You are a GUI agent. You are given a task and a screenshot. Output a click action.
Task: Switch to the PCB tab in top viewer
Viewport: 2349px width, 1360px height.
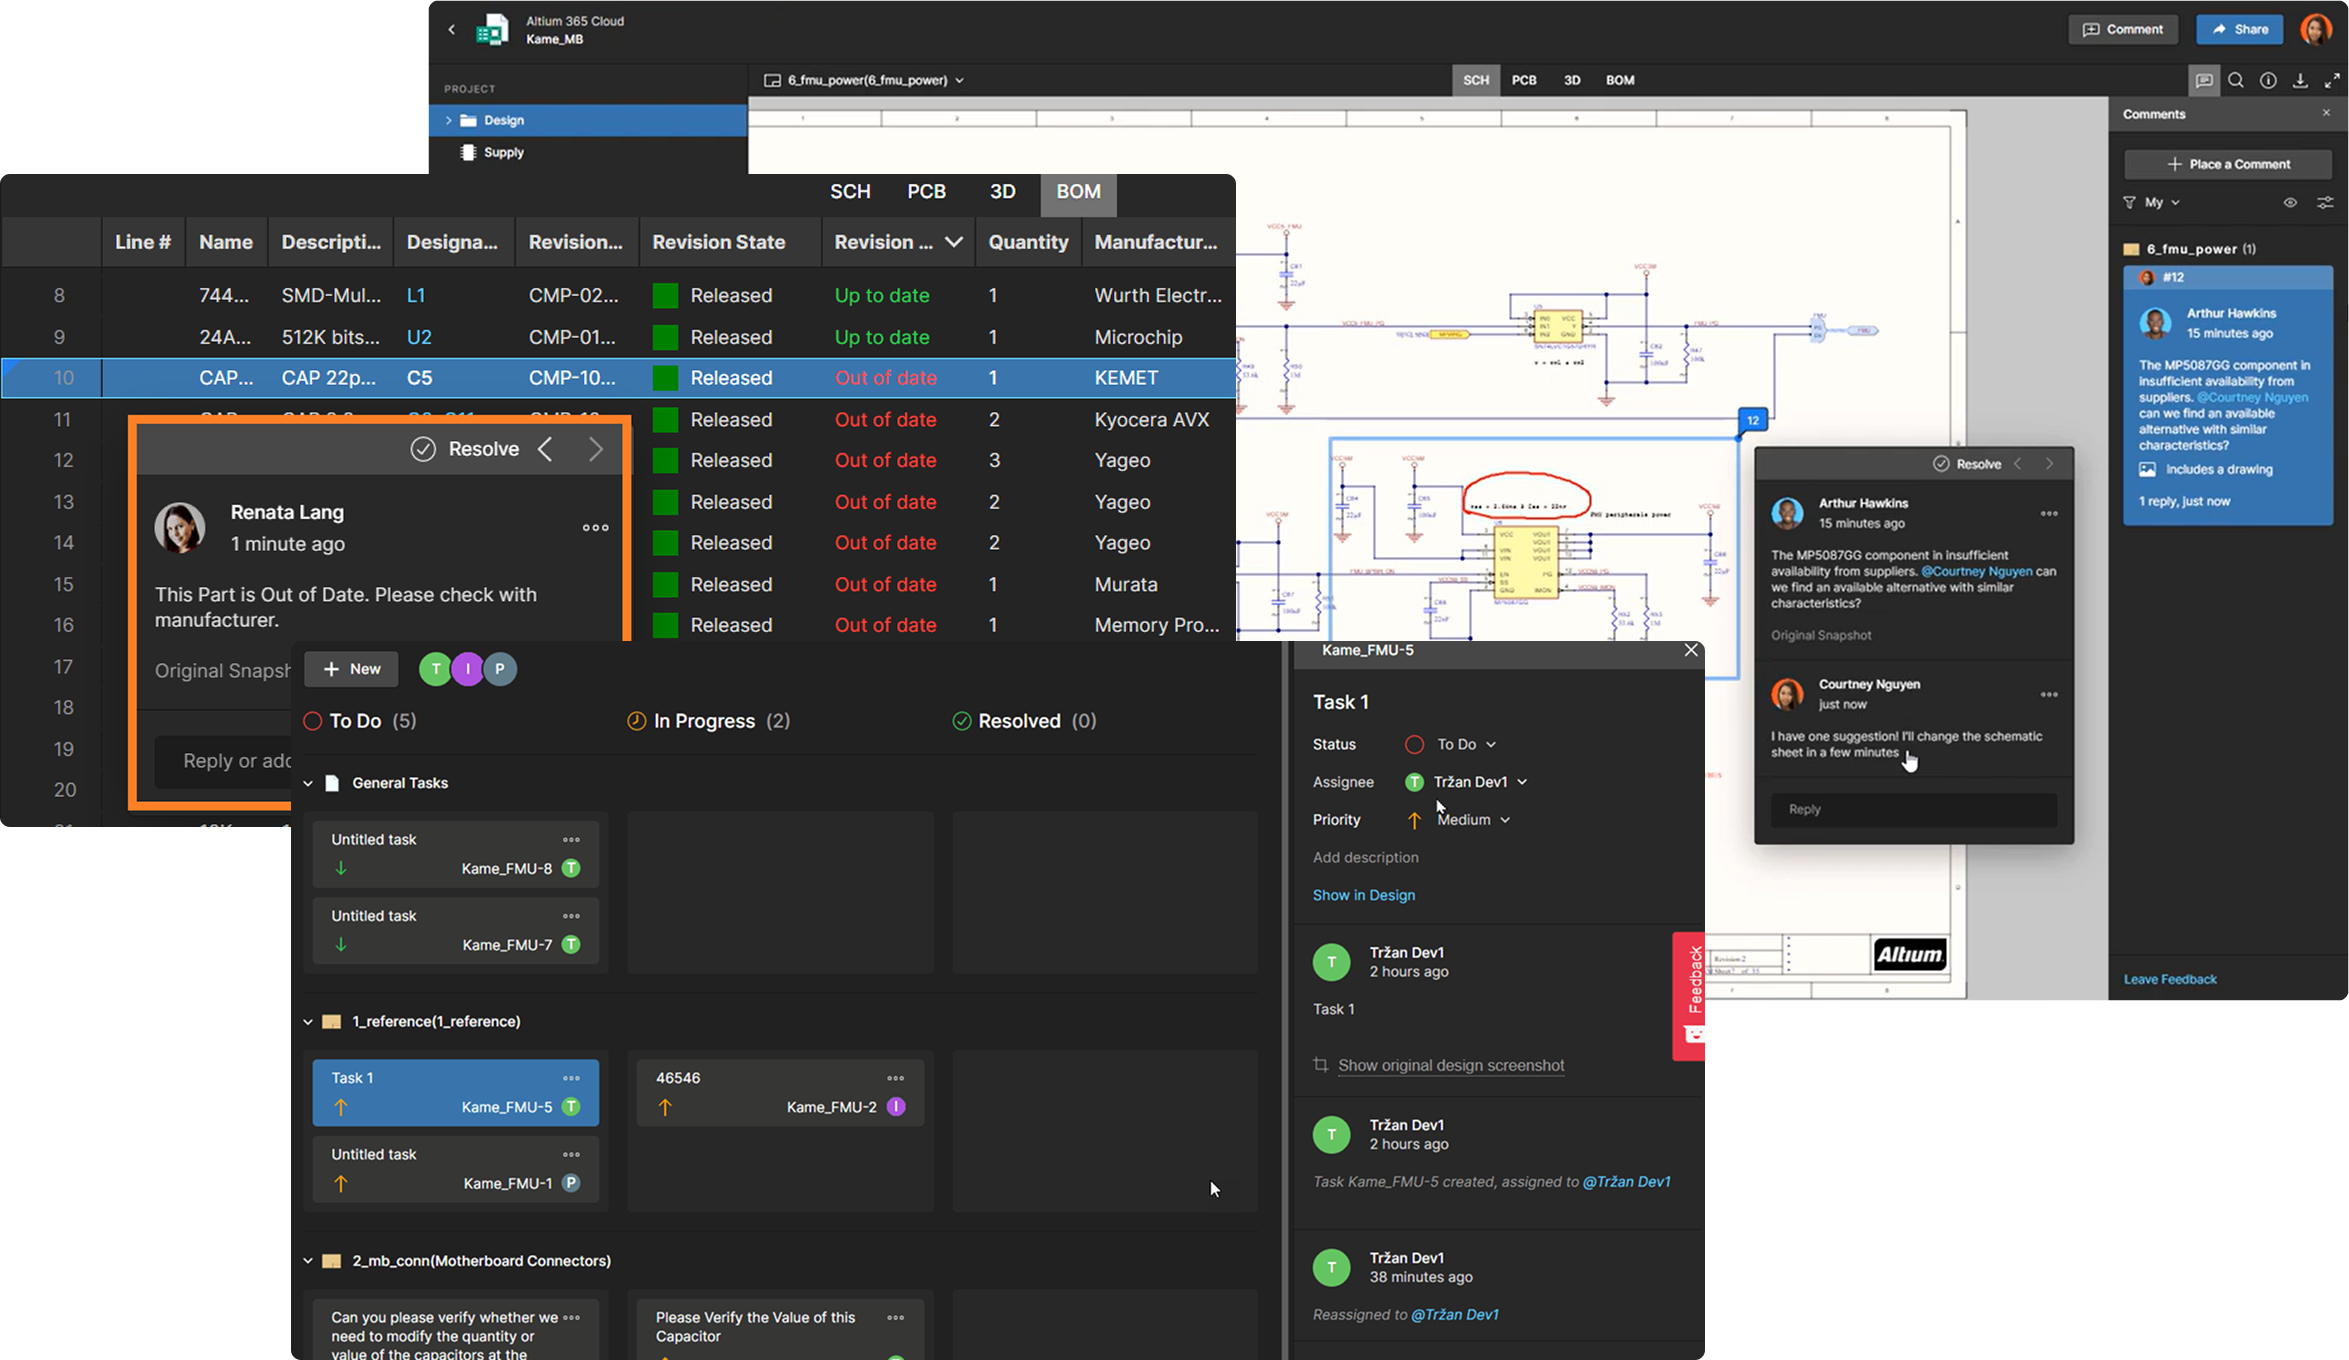tap(1523, 80)
